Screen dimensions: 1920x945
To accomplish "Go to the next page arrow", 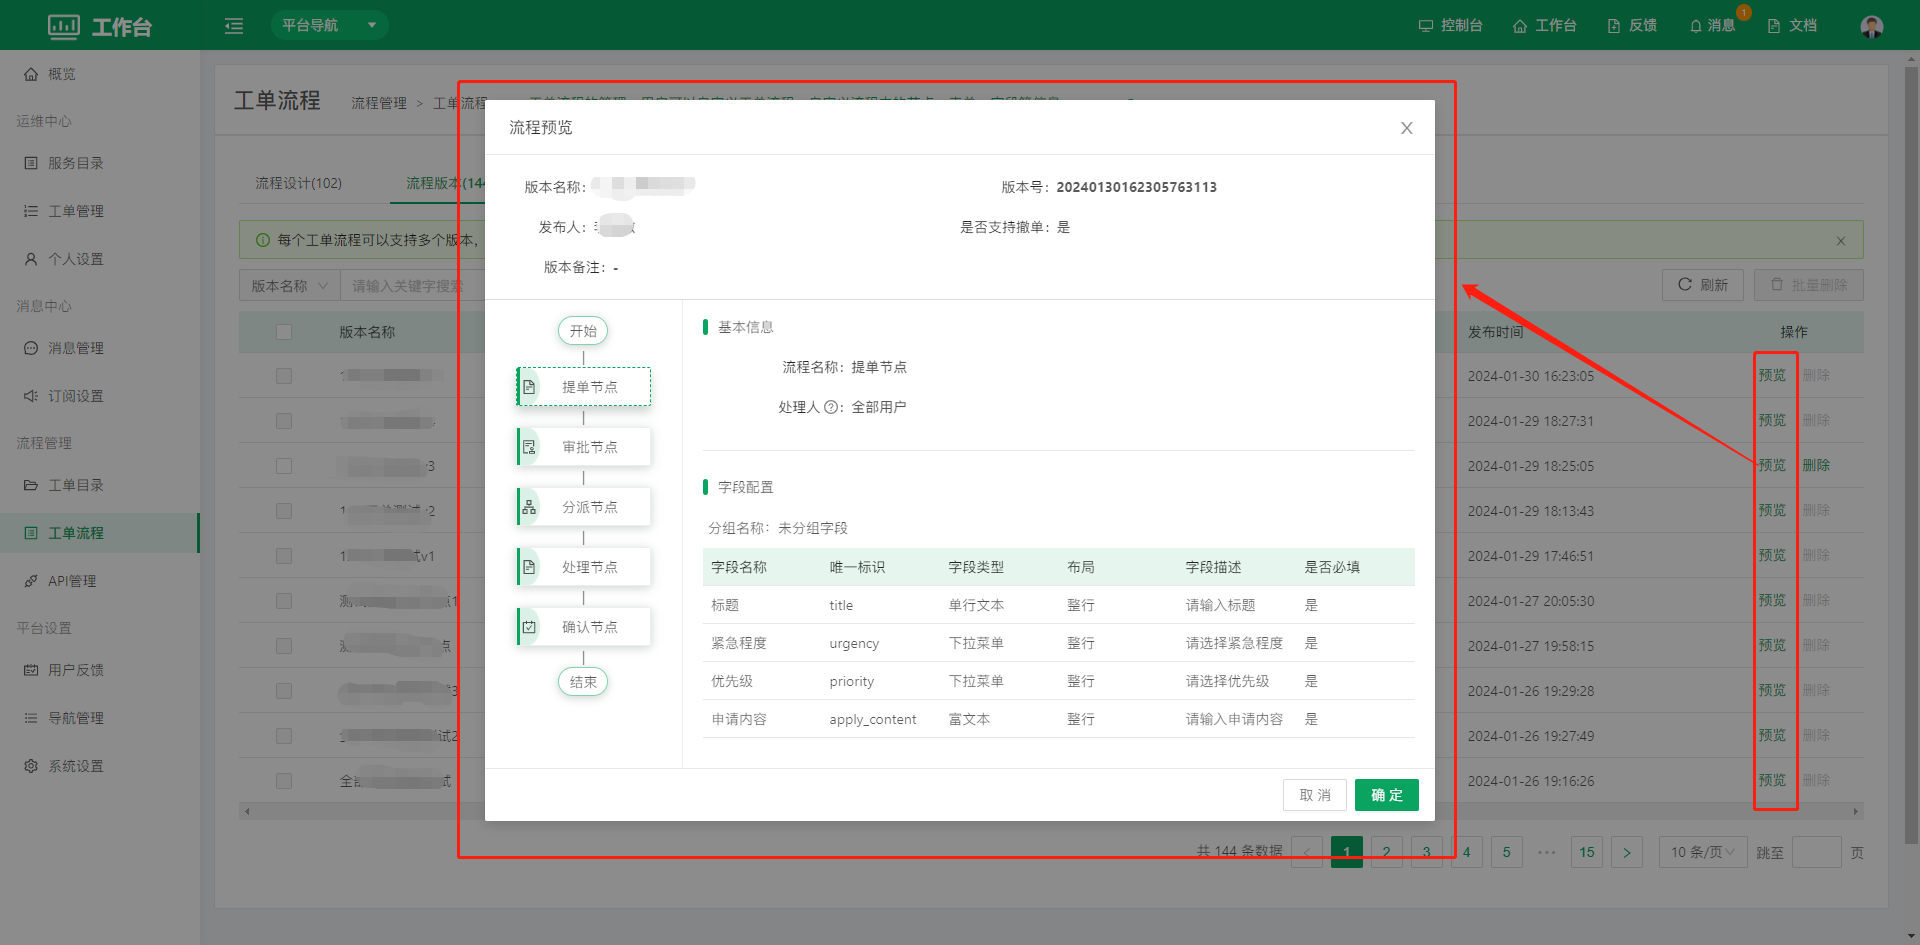I will click(1626, 852).
